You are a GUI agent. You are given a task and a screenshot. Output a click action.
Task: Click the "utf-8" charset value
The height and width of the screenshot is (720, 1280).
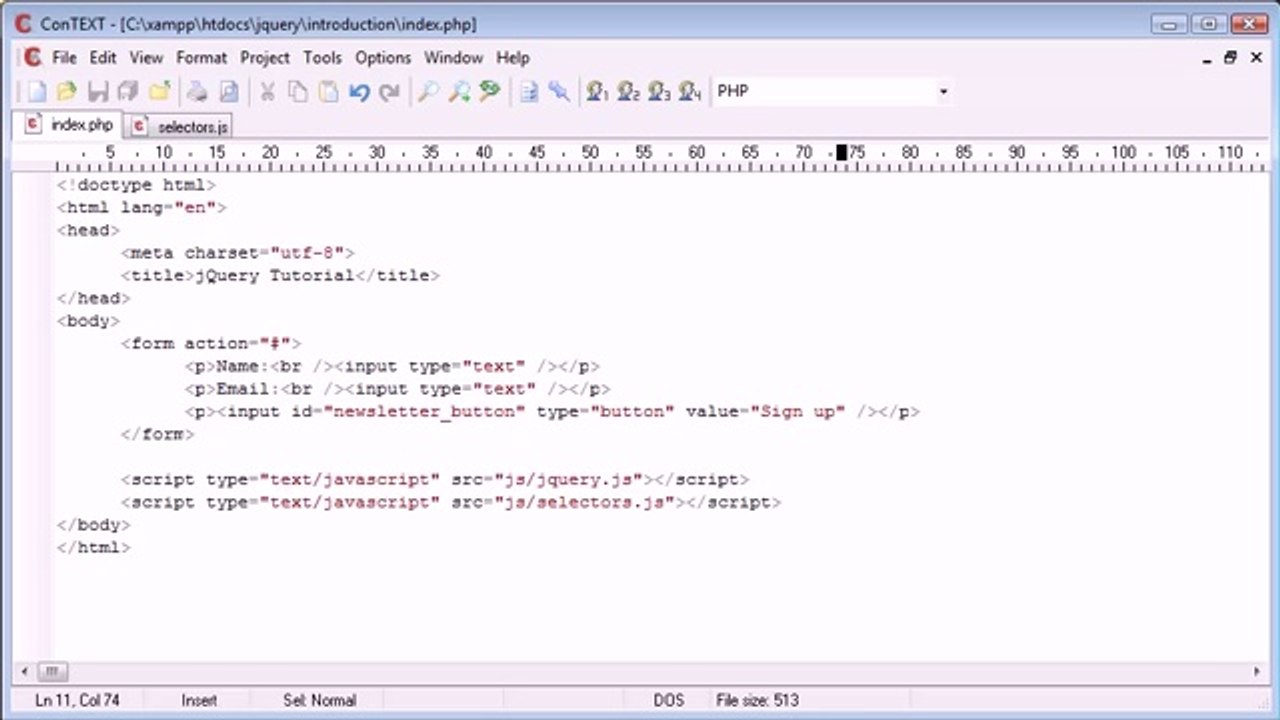tap(307, 253)
